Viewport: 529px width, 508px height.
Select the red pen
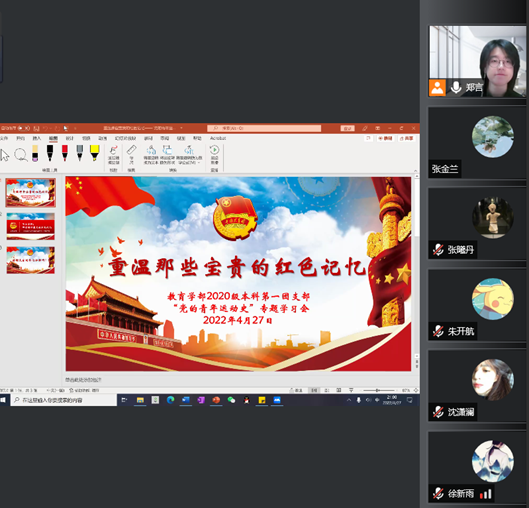(65, 153)
